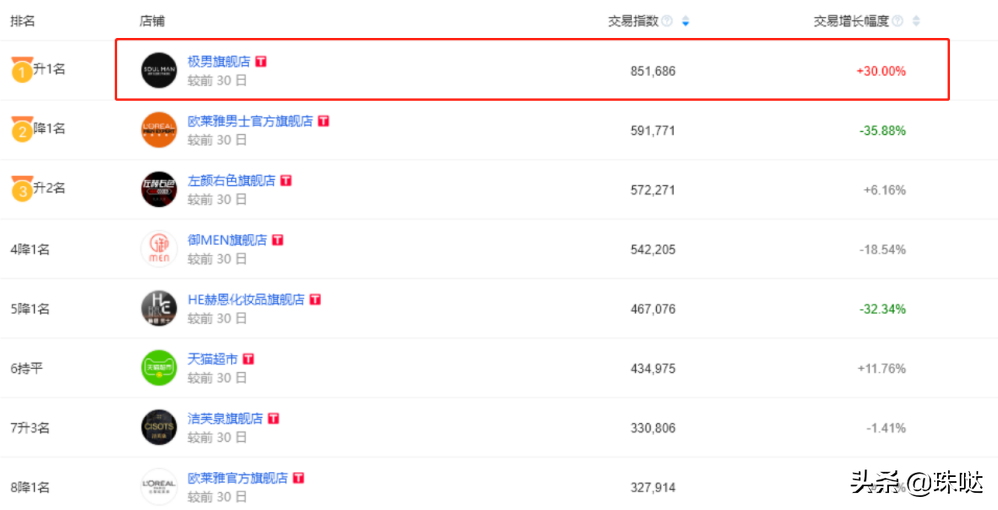The width and height of the screenshot is (998, 510).
Task: Open 欧莱雅男士官方旗舰店 store link
Action: 250,121
